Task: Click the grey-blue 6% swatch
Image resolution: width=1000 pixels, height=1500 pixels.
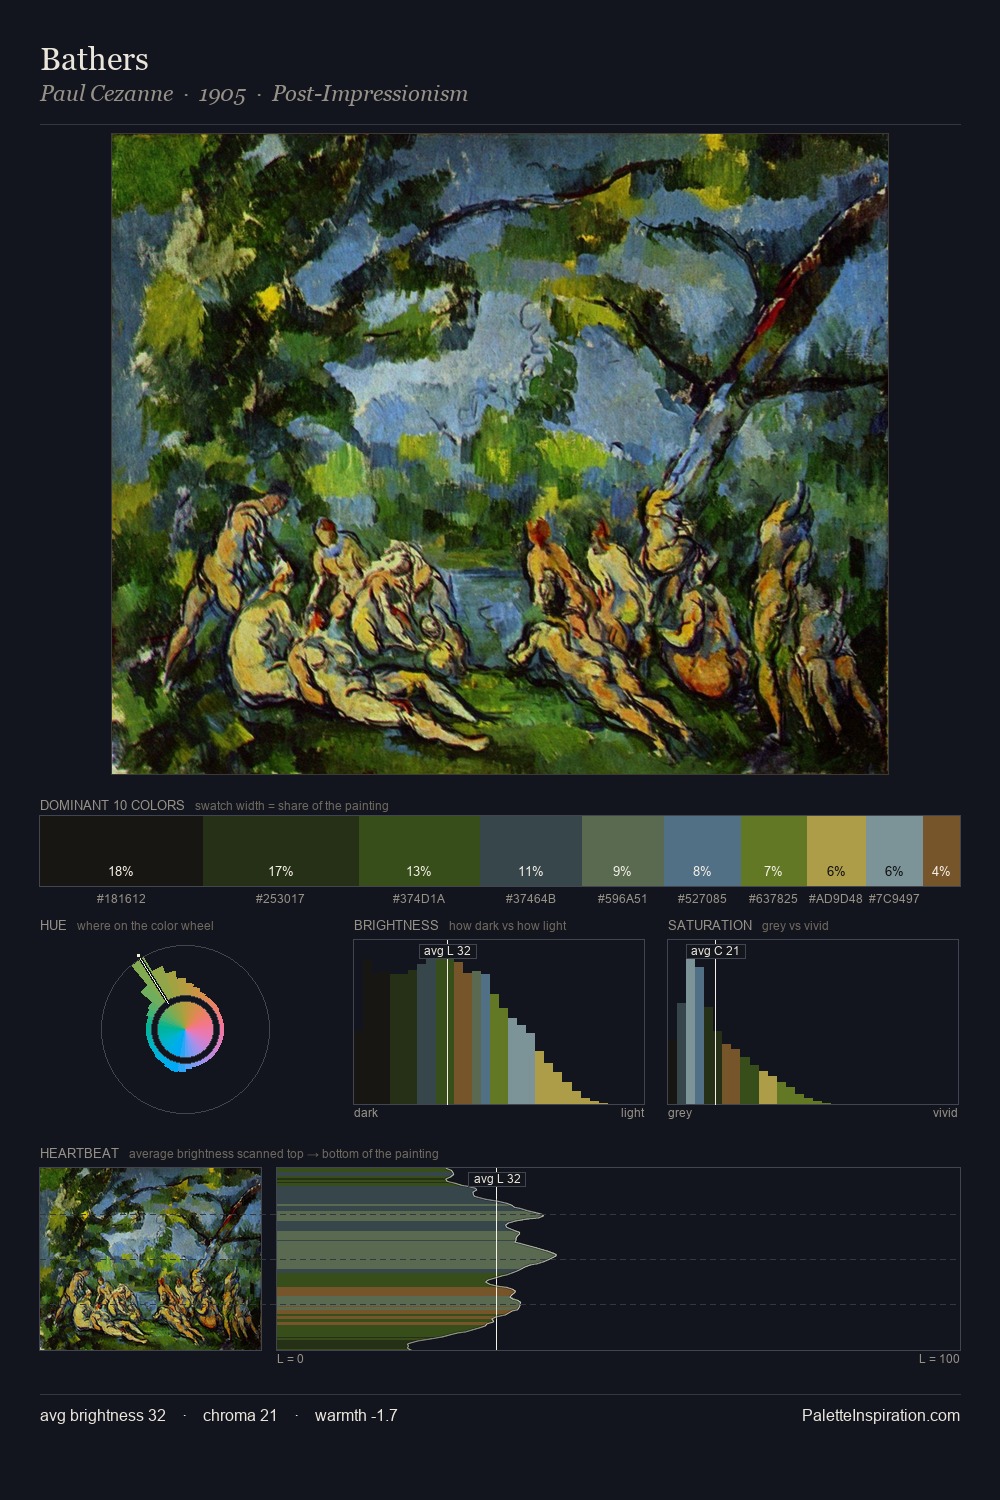Action: [x=894, y=851]
